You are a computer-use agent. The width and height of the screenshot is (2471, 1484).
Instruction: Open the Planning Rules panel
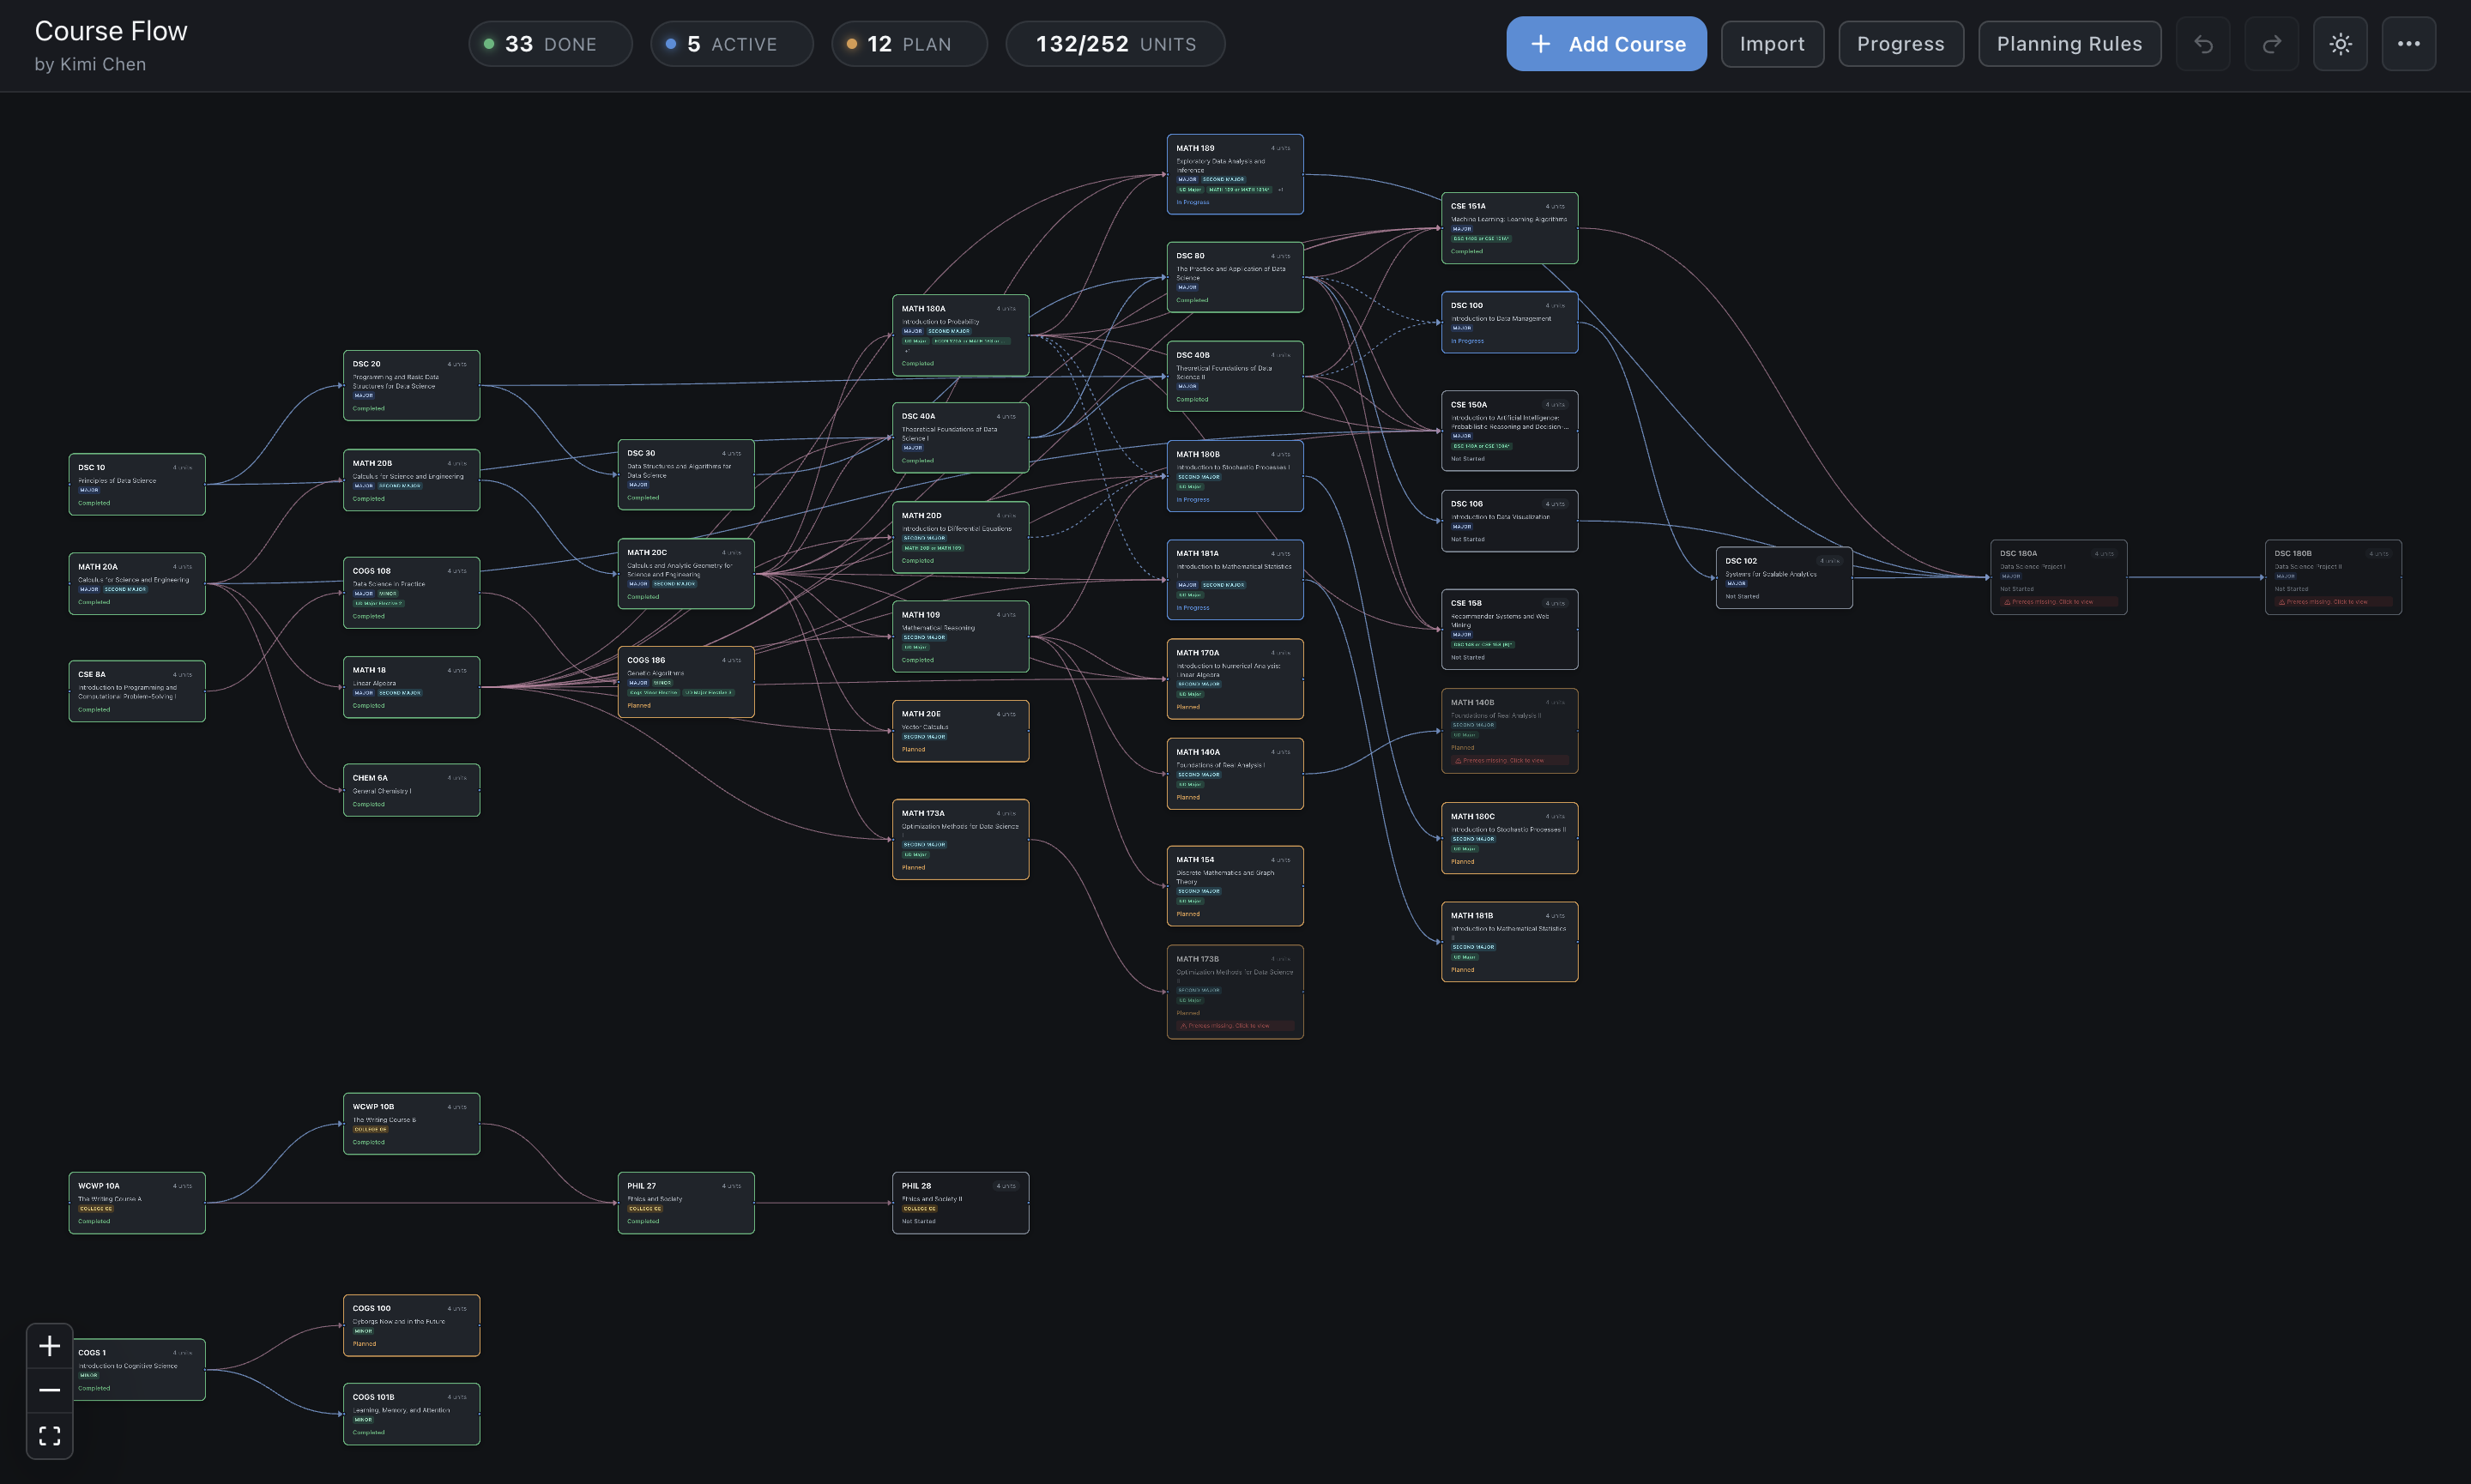tap(2069, 43)
